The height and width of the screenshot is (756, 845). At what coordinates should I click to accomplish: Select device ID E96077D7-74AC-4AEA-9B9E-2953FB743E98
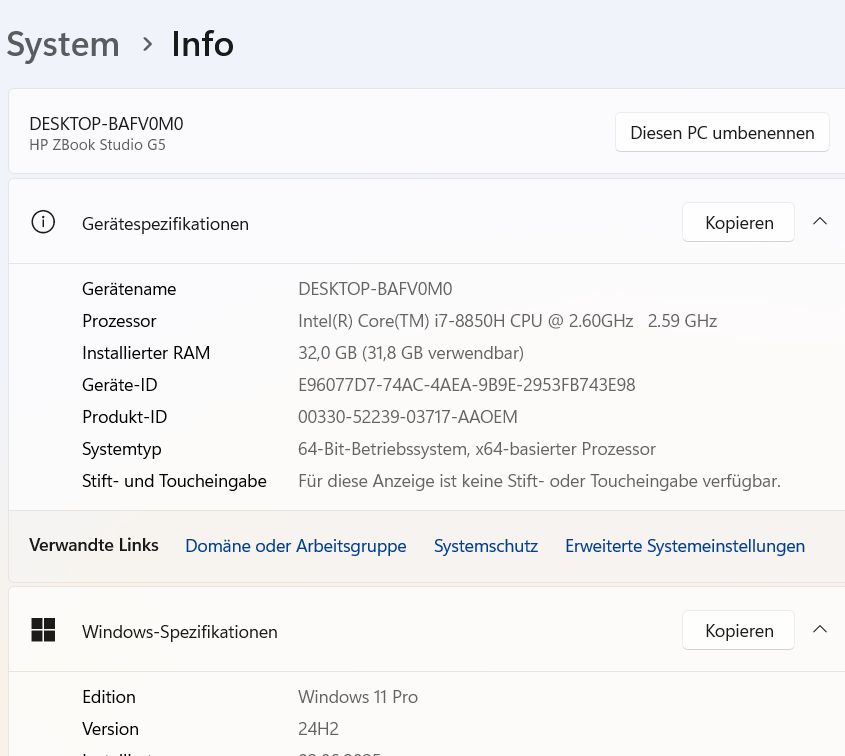click(467, 385)
